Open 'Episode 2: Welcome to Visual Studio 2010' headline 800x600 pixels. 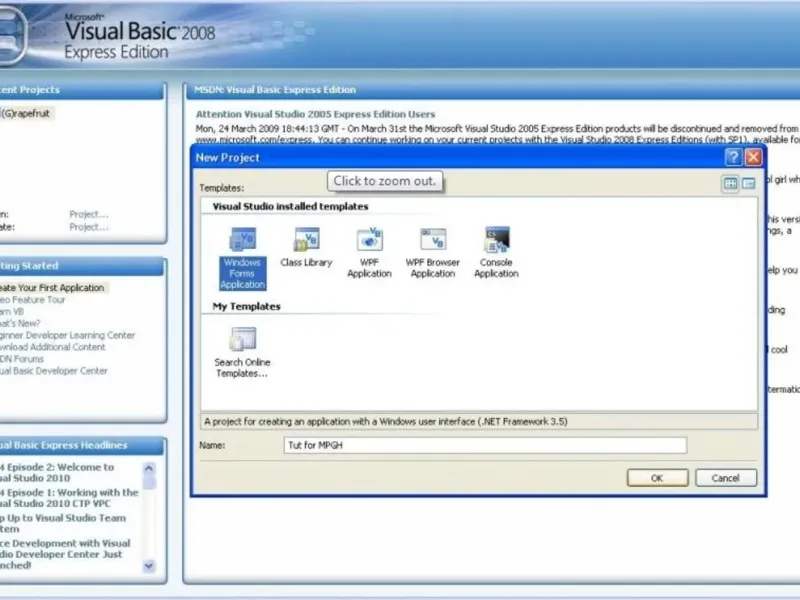click(57, 472)
